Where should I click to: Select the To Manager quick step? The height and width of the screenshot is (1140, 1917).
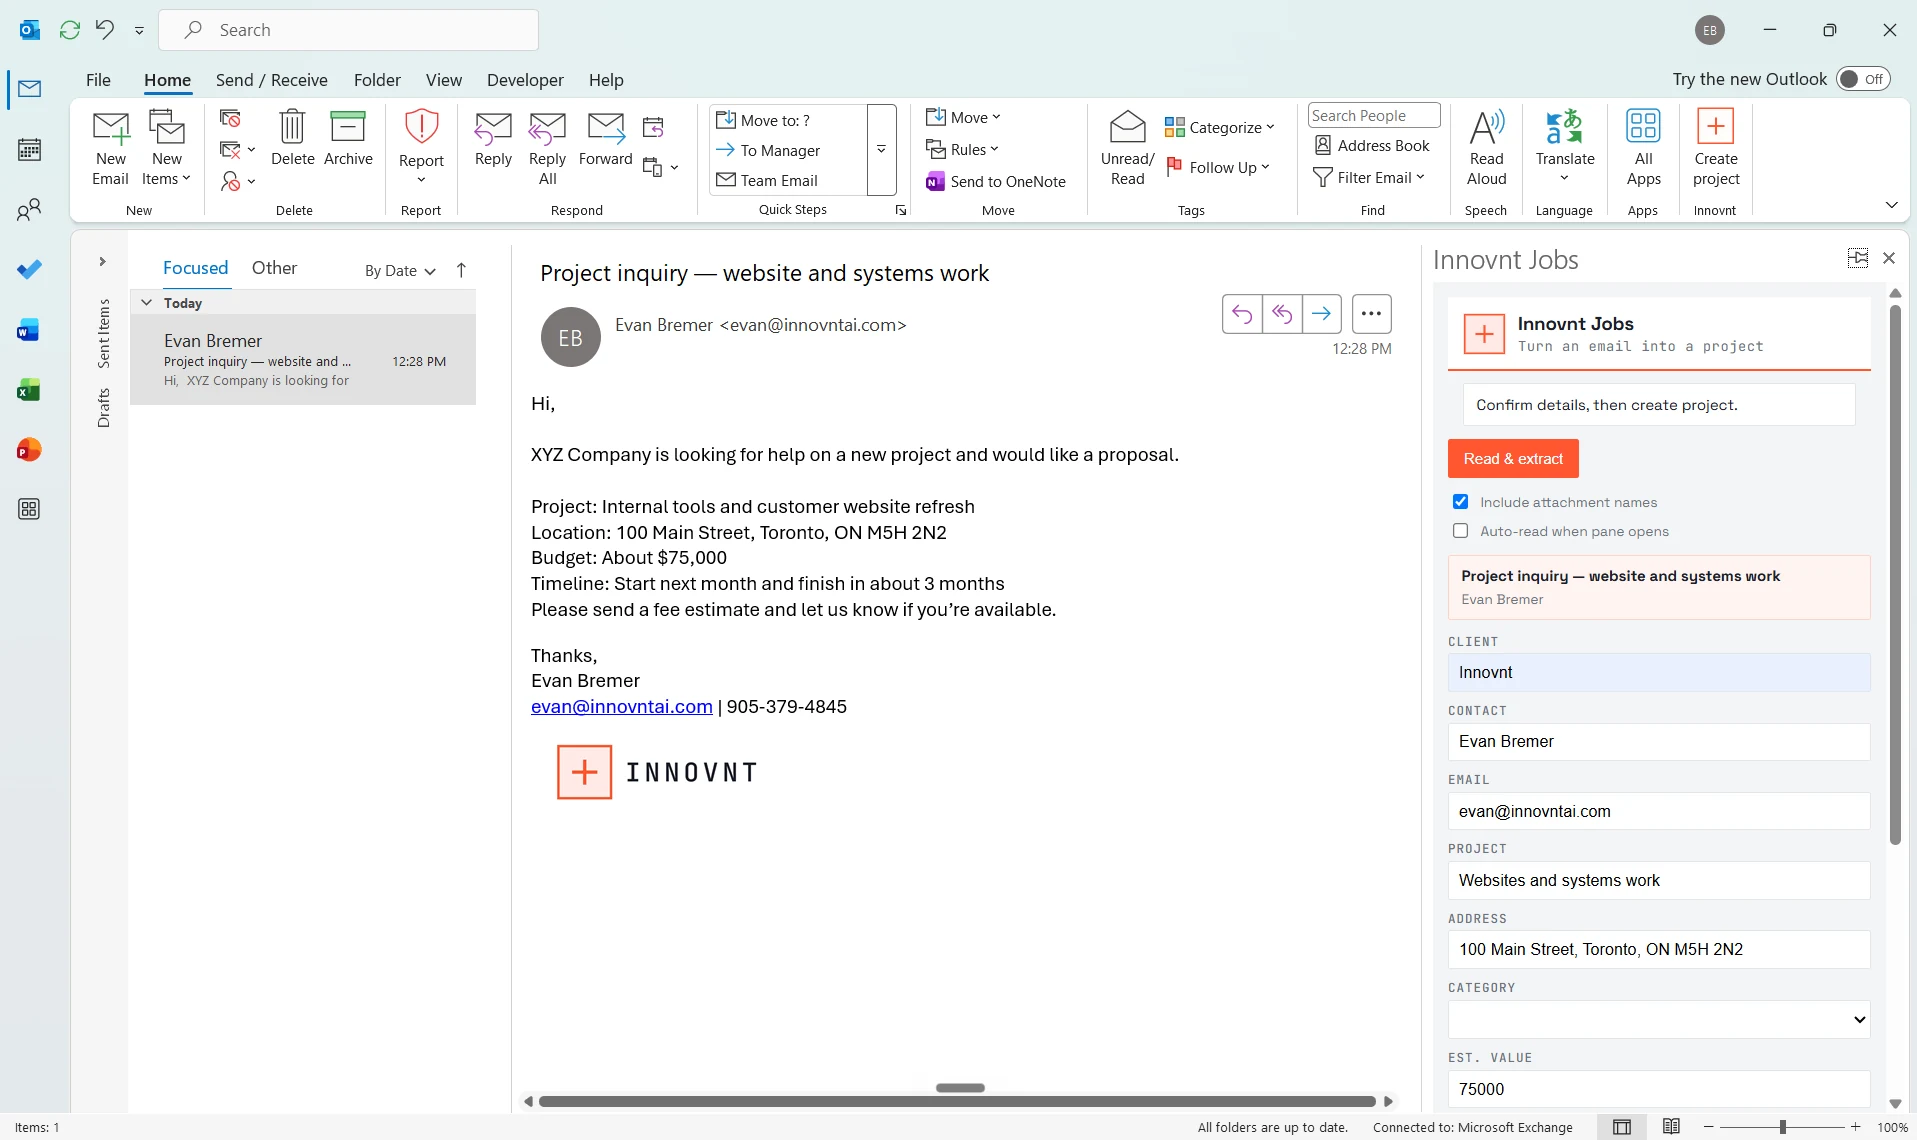[768, 150]
